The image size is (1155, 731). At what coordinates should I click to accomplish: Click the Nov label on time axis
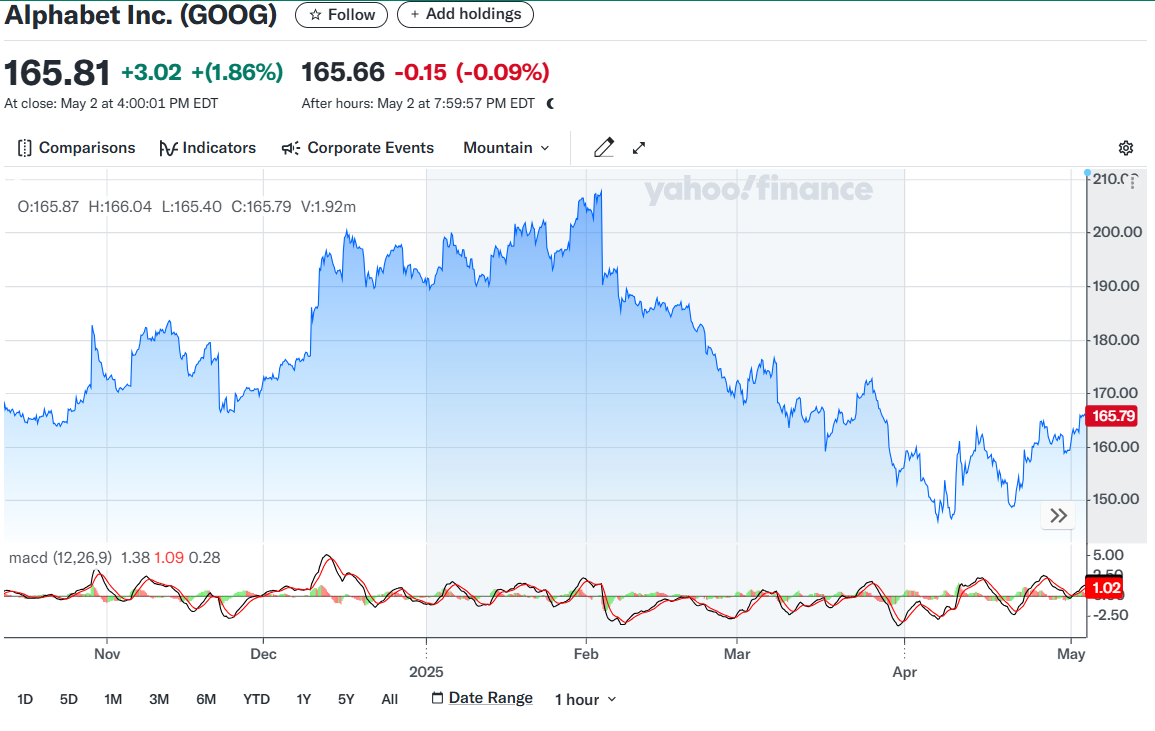click(107, 654)
